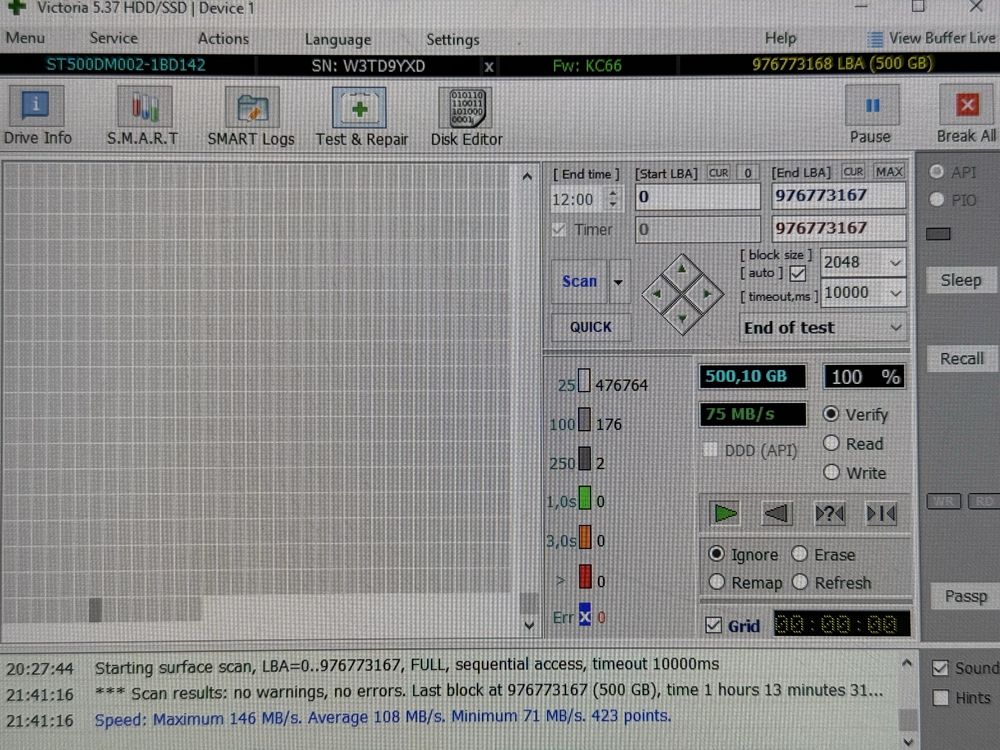Click the WR indicator button
1000x750 pixels.
(943, 501)
